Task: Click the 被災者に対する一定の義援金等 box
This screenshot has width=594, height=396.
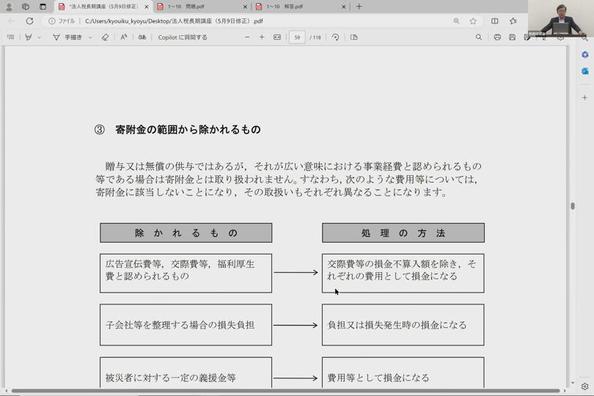Action: [x=186, y=373]
